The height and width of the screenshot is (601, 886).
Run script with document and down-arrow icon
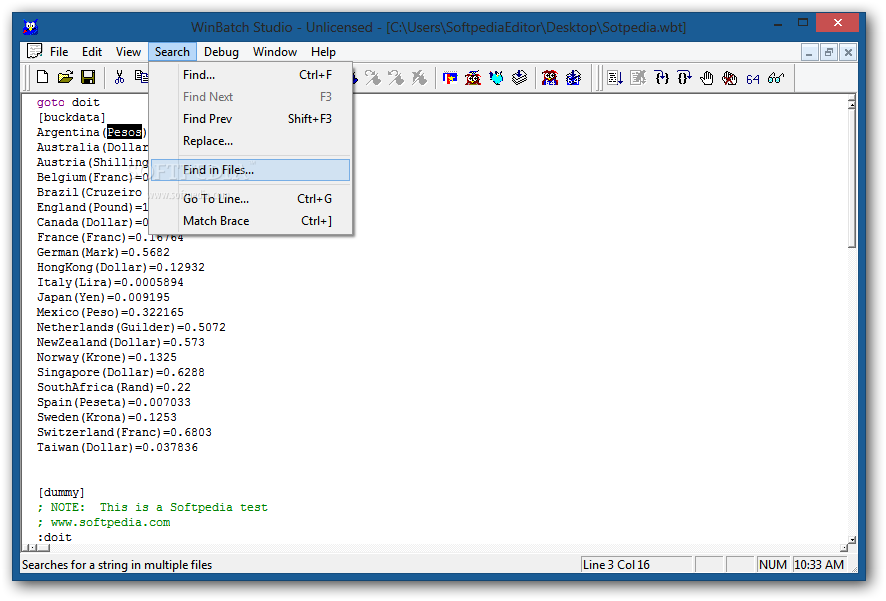click(x=615, y=78)
